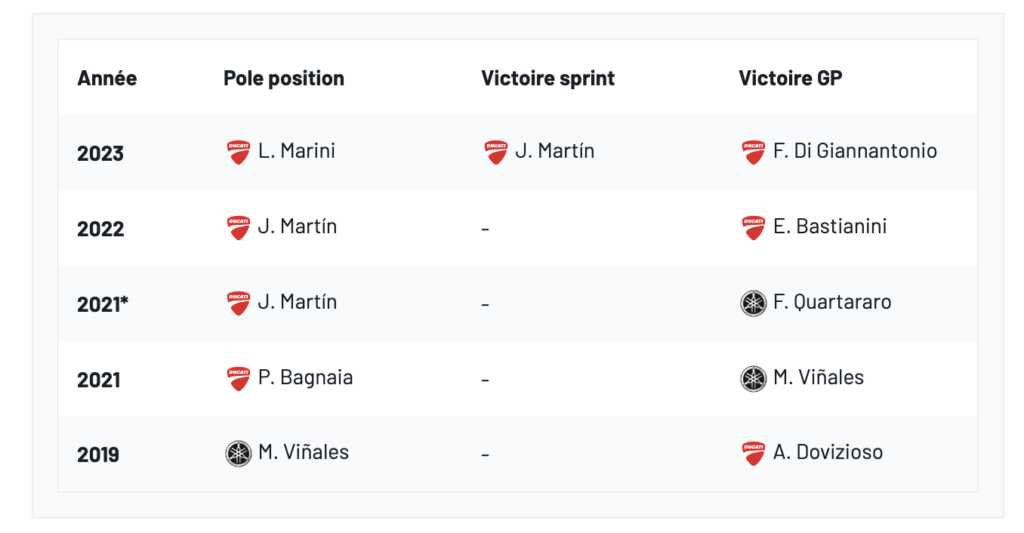Click the Yamaha logo next to M. Viñales pole 2019

237,454
